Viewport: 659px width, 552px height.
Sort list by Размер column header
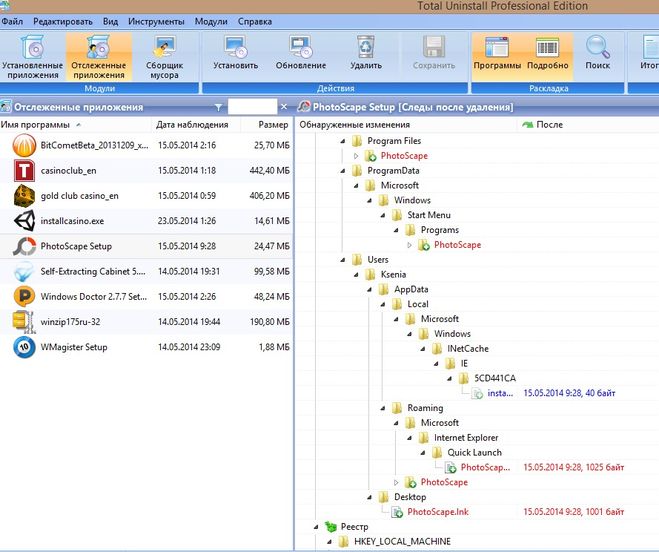273,125
